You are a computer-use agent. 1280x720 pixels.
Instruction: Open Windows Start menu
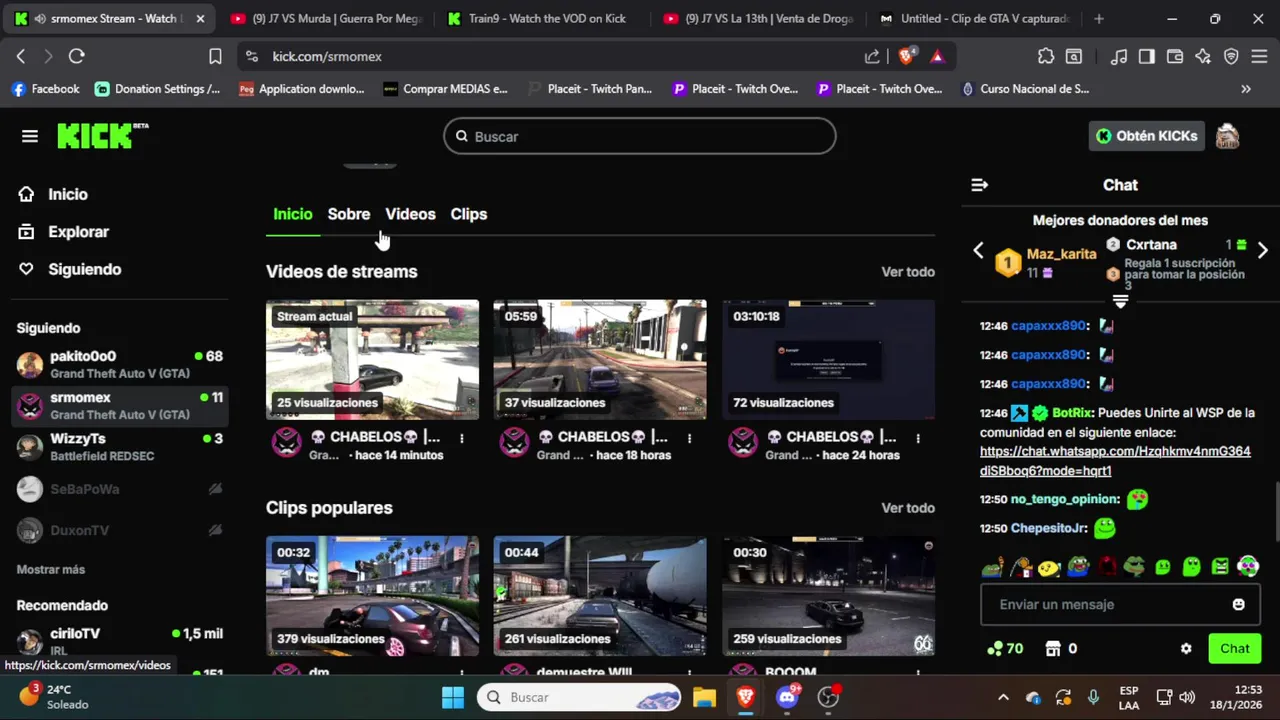(453, 698)
